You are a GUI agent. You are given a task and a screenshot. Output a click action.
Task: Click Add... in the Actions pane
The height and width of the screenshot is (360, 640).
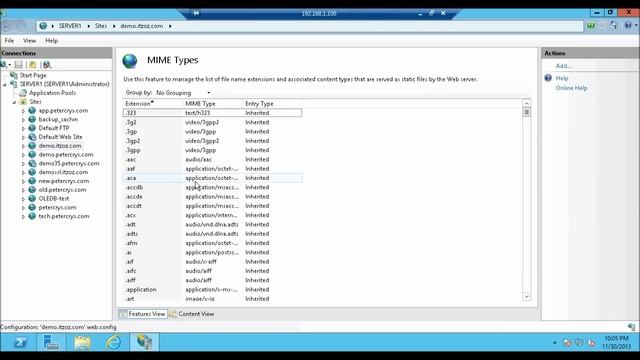click(x=563, y=66)
